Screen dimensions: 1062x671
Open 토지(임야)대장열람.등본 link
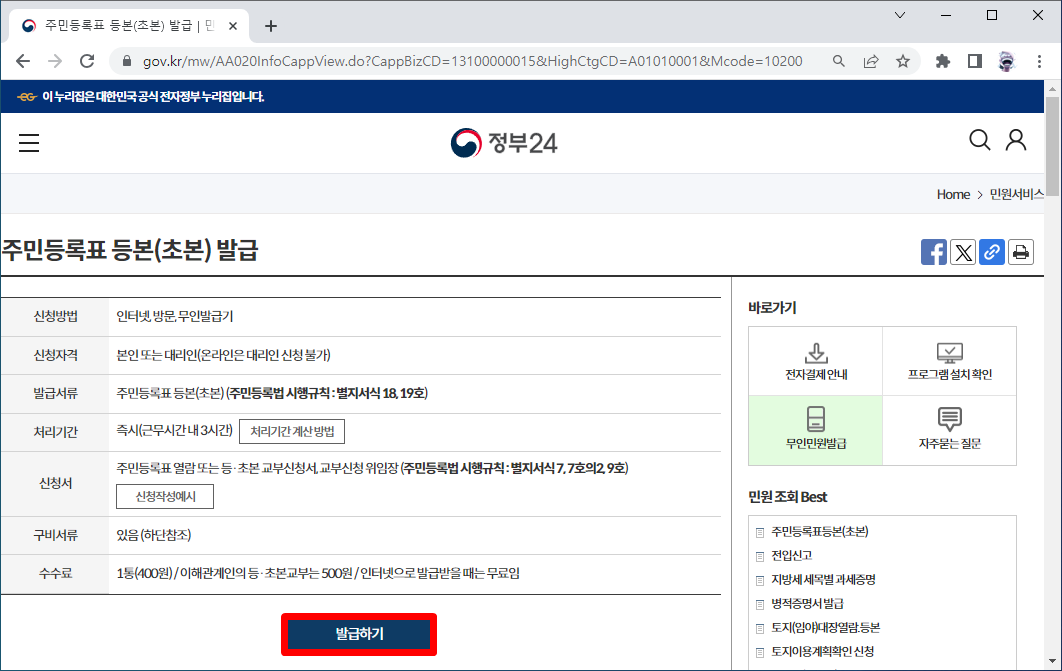pyautogui.click(x=826, y=628)
